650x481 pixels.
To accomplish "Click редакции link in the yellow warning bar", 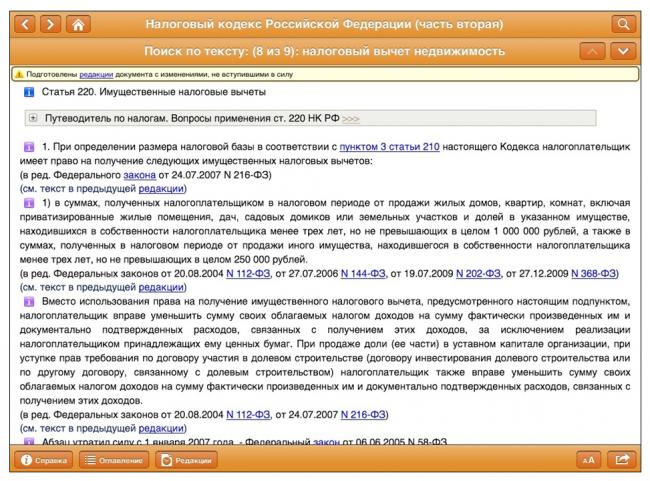I will click(96, 74).
